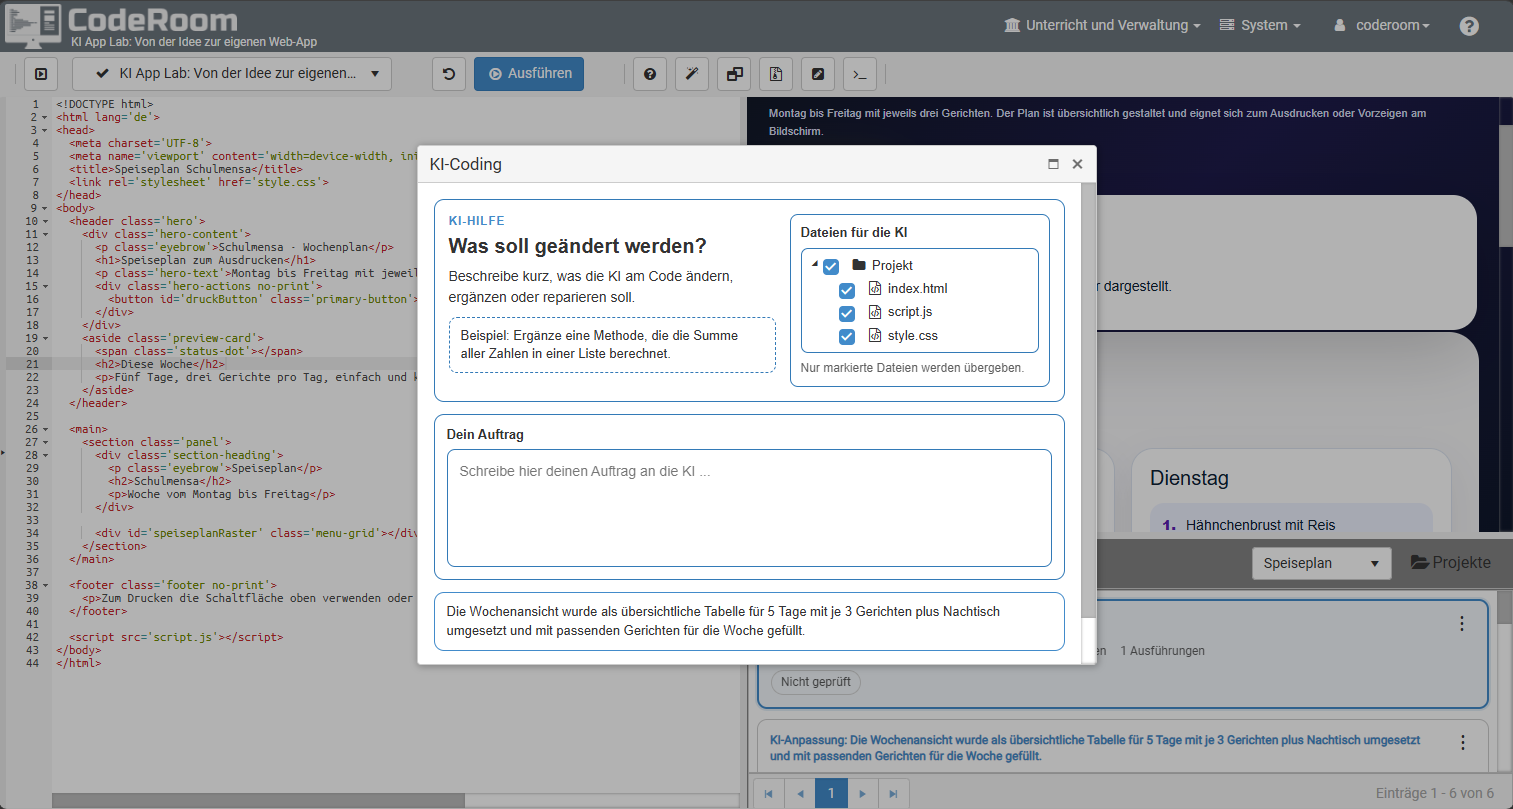This screenshot has height=809, width=1513.
Task: Fold code at line 9 body tag
Action: coord(46,208)
